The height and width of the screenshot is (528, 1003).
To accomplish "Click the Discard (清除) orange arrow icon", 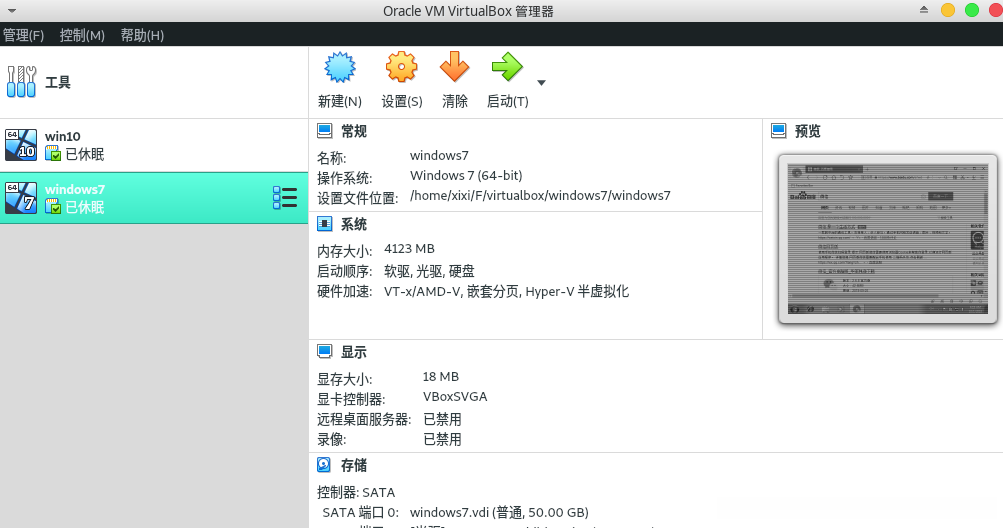I will click(455, 67).
